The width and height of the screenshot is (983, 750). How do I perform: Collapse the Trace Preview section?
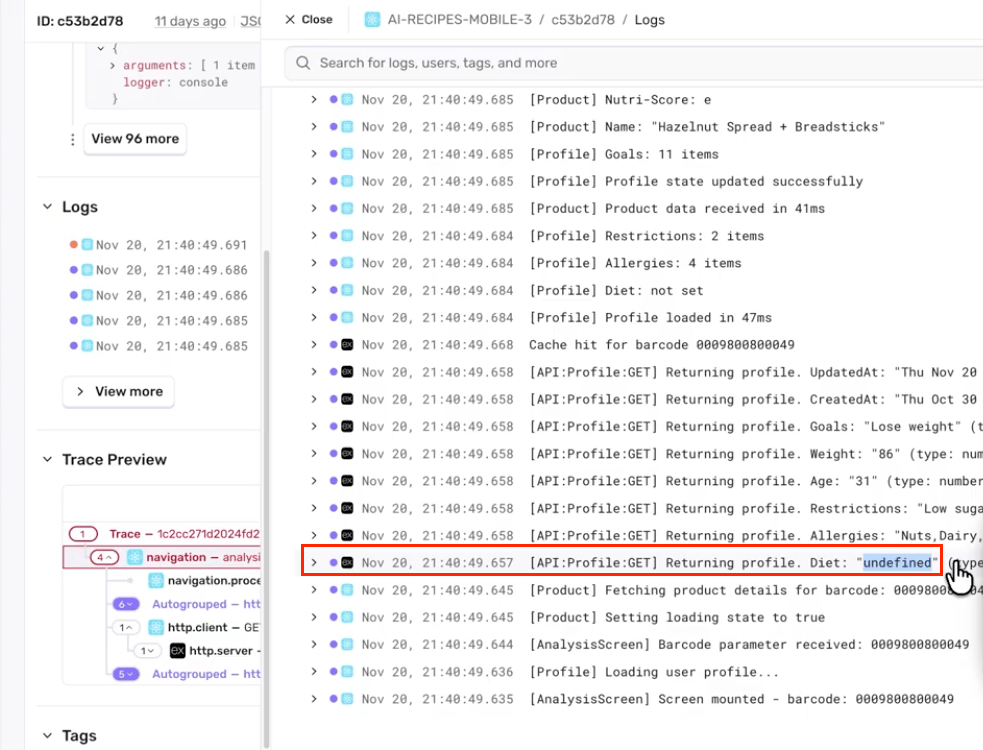45,459
